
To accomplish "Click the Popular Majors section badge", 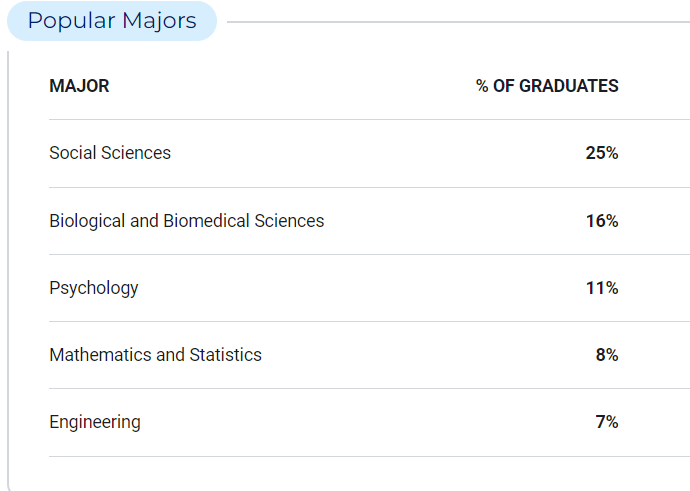I will pyautogui.click(x=112, y=21).
